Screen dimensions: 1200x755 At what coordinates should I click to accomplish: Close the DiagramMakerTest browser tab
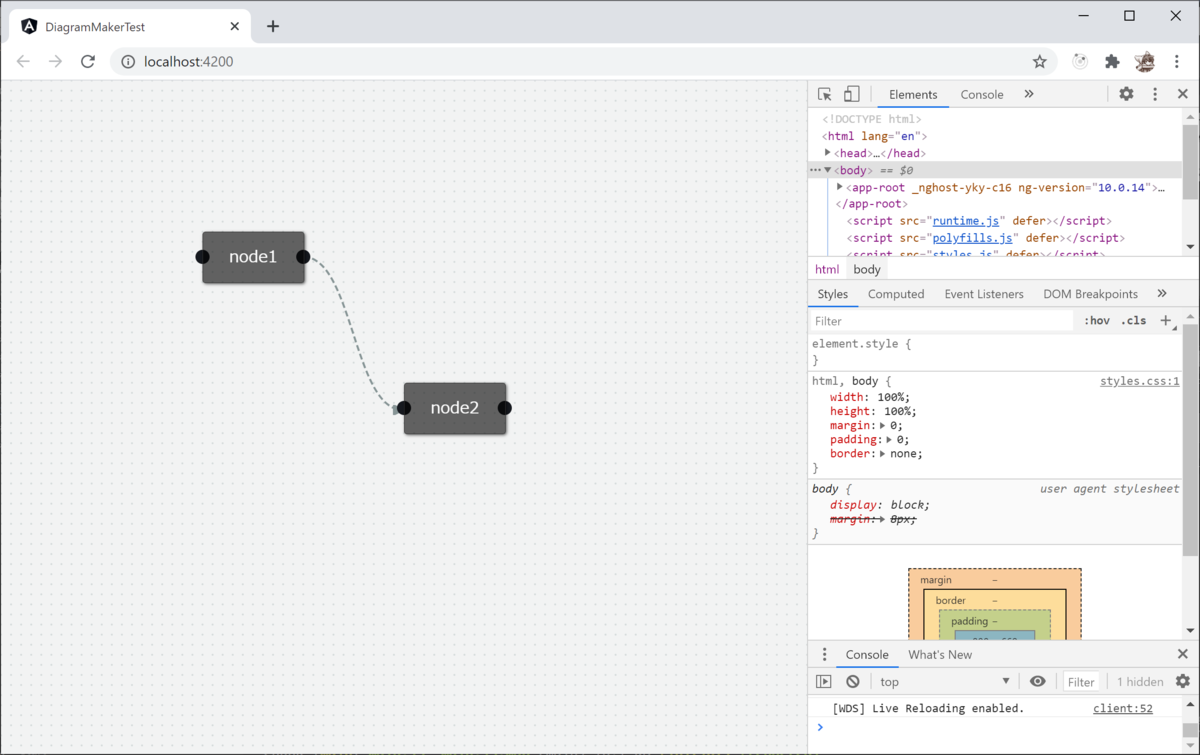tap(235, 27)
